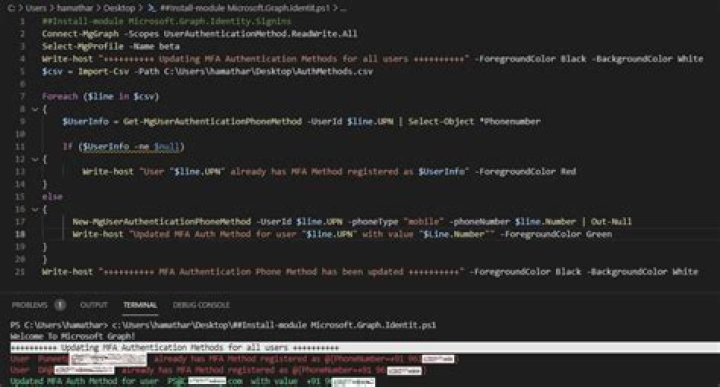Click line number 21 in the gutter
The height and width of the screenshot is (387, 720).
click(20, 272)
